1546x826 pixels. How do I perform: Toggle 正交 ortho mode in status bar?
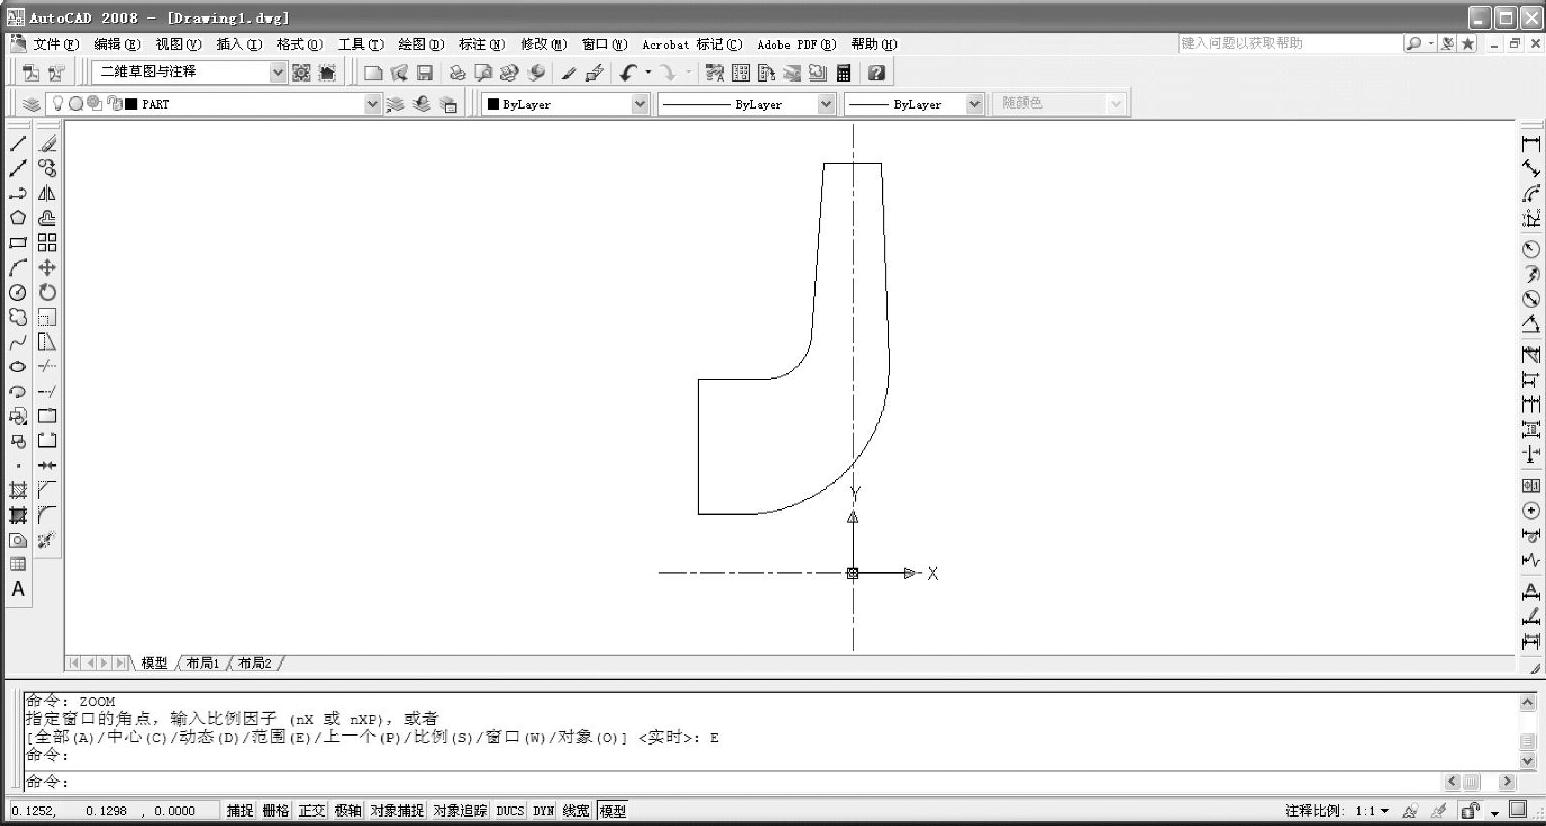(x=312, y=810)
